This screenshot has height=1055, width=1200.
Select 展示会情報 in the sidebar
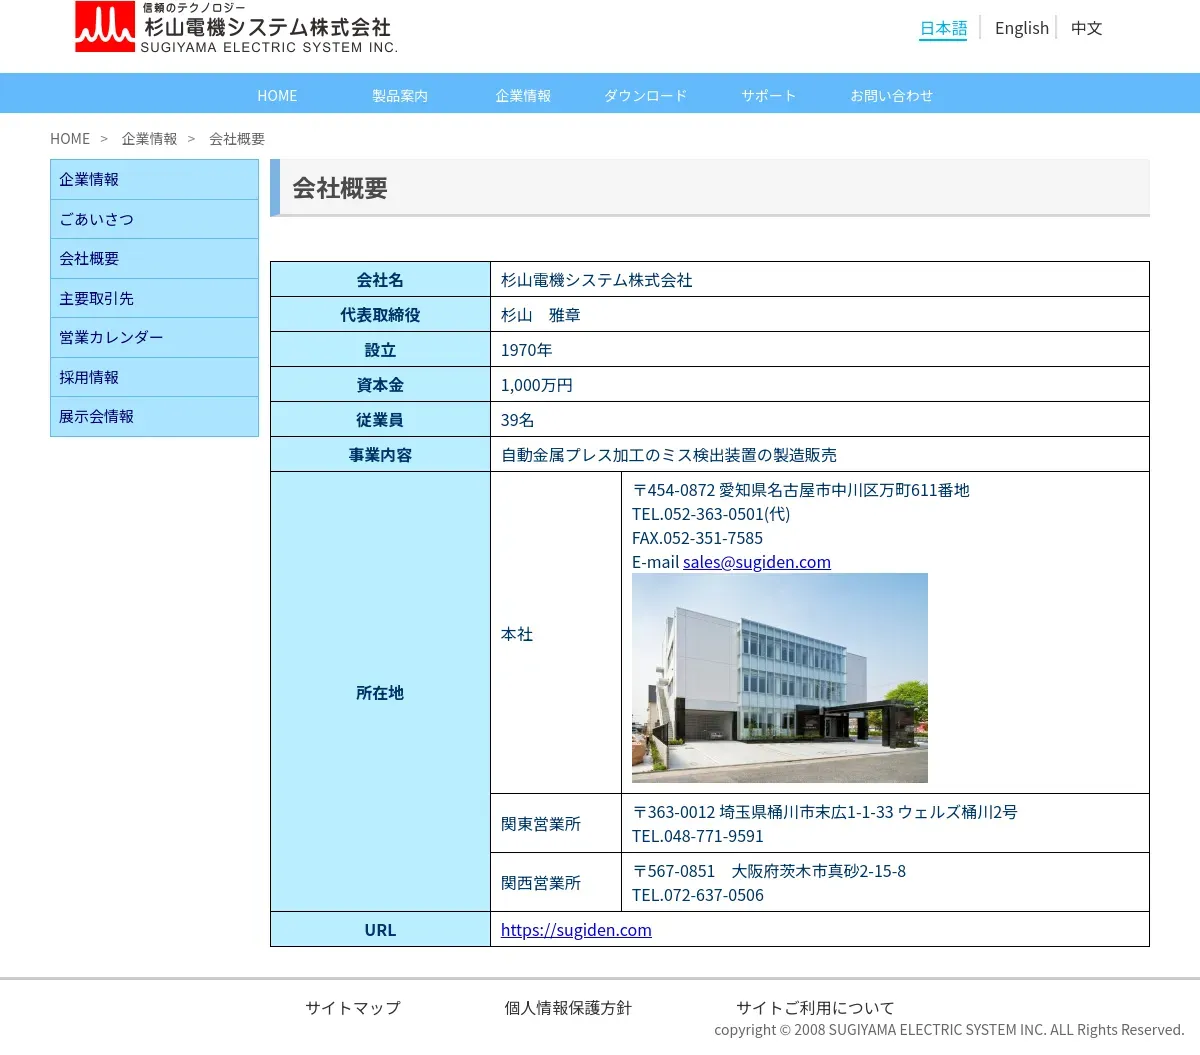click(154, 417)
